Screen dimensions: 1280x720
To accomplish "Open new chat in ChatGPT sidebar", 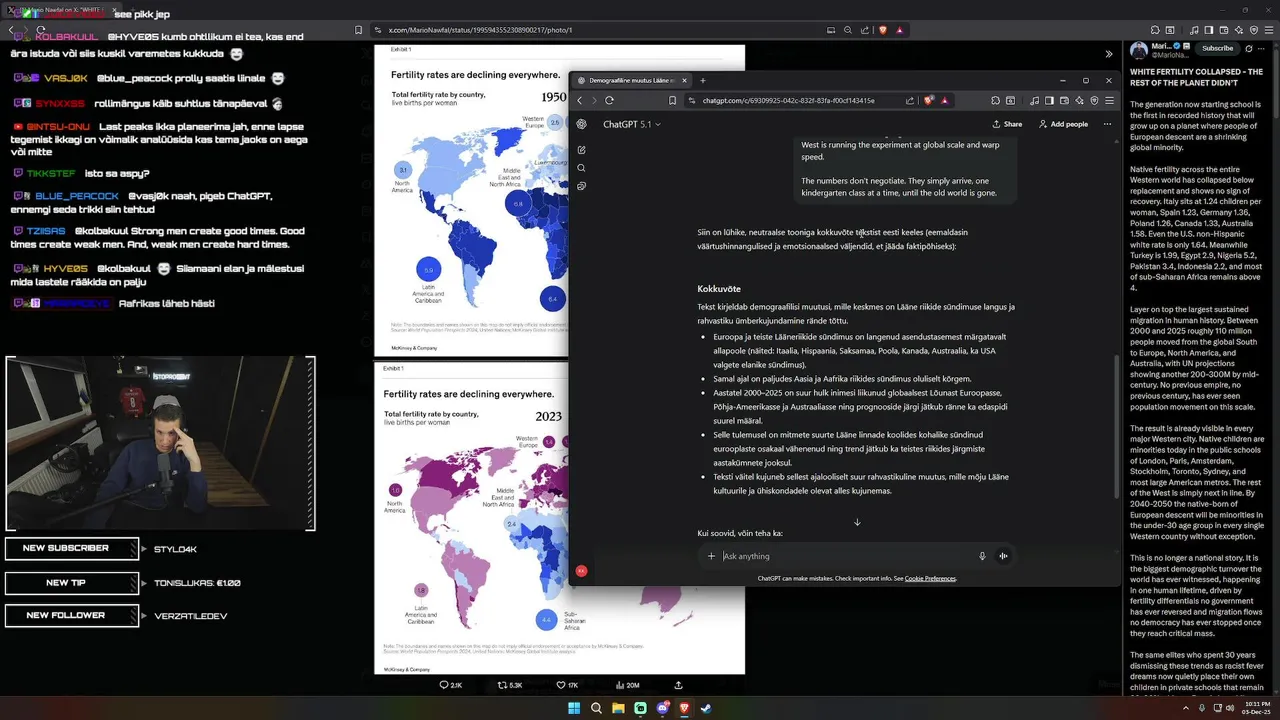I will [x=581, y=150].
